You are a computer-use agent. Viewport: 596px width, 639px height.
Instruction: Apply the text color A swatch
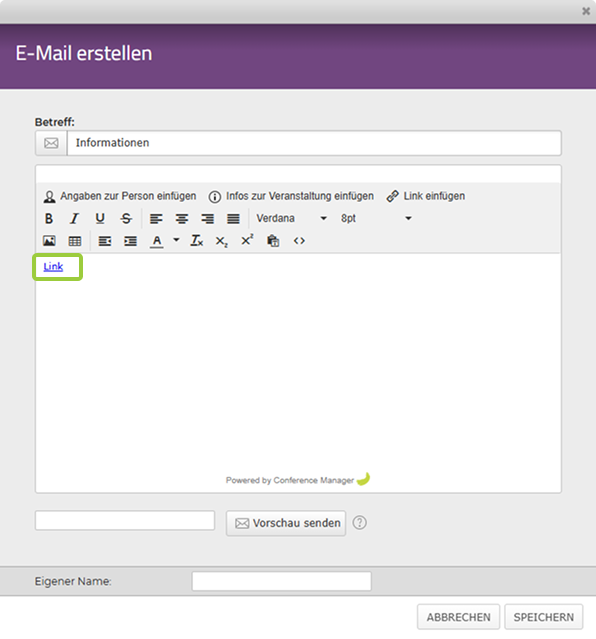pyautogui.click(x=157, y=241)
